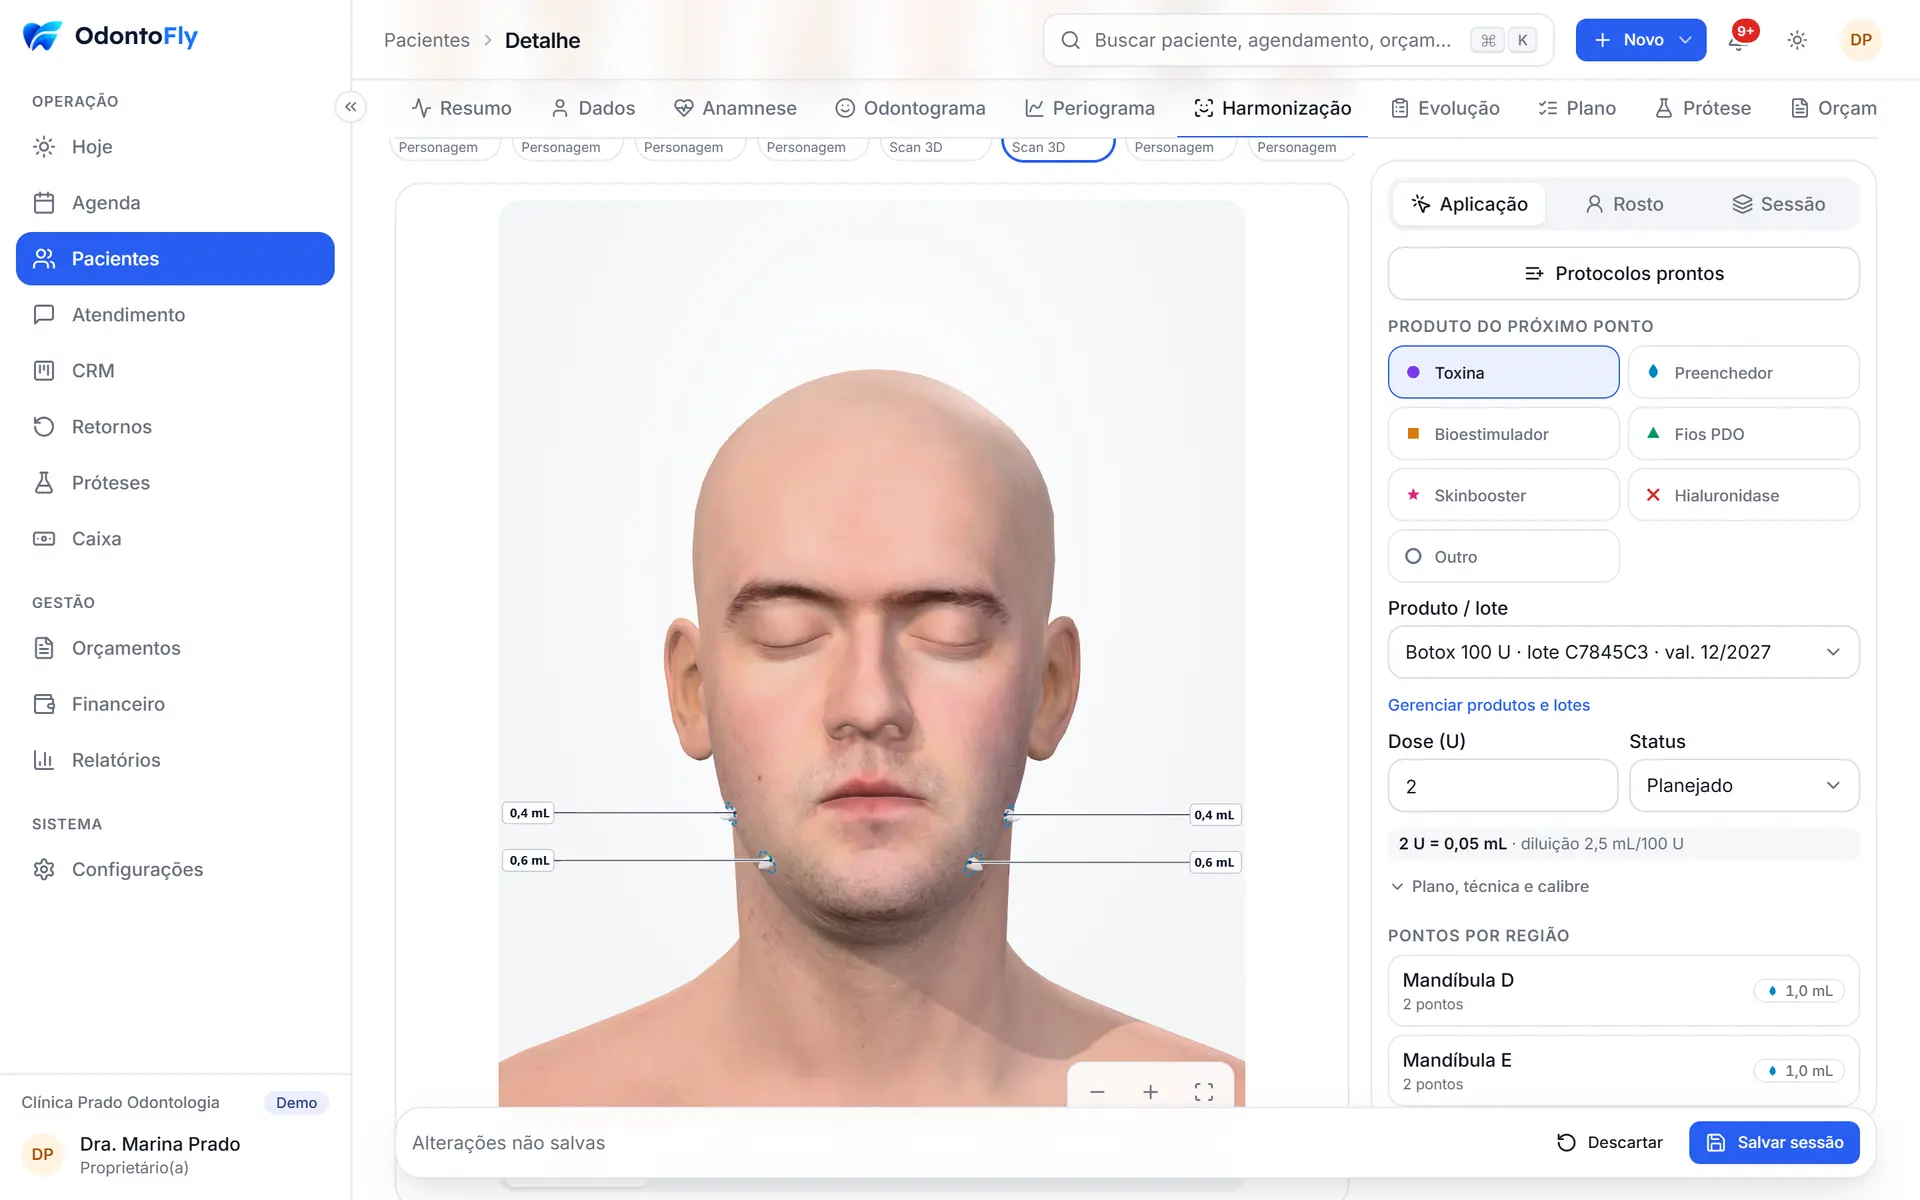Screen dimensions: 1920x1200
Task: Select Toxina as the next point product
Action: coord(1503,372)
